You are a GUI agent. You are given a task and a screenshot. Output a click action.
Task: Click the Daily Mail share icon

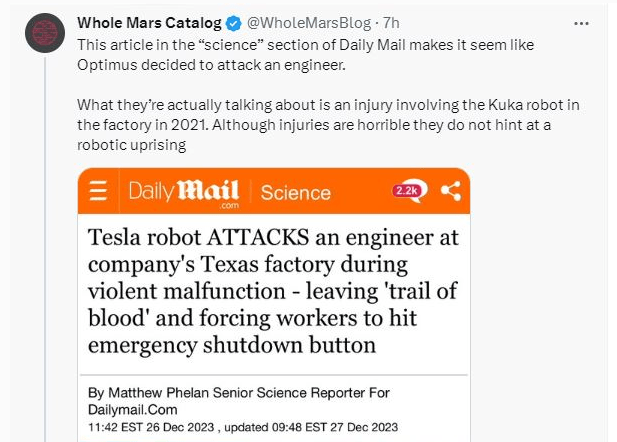pyautogui.click(x=450, y=190)
